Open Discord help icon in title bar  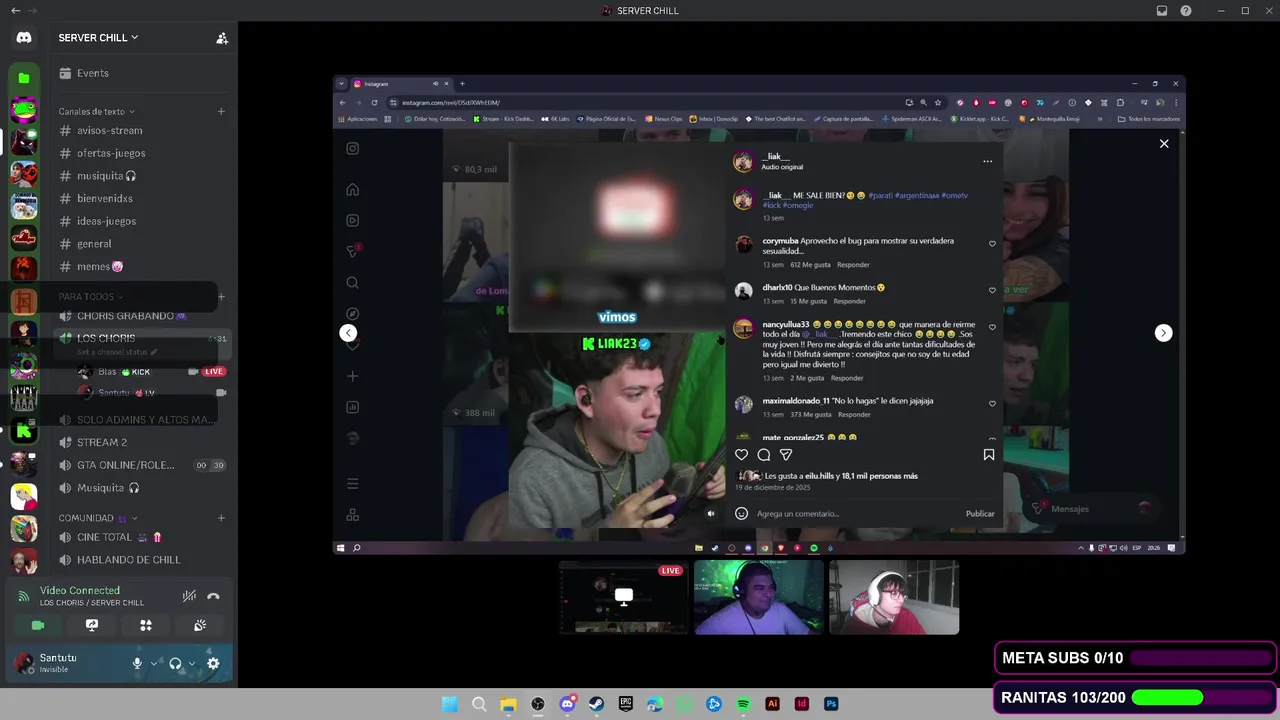pyautogui.click(x=1186, y=11)
